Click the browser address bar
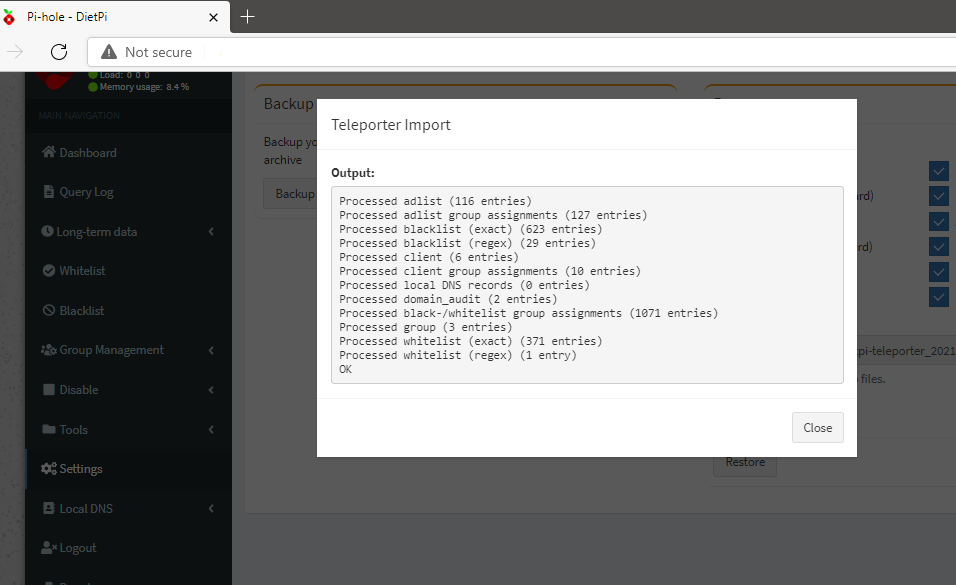The height and width of the screenshot is (585, 956). 521,52
